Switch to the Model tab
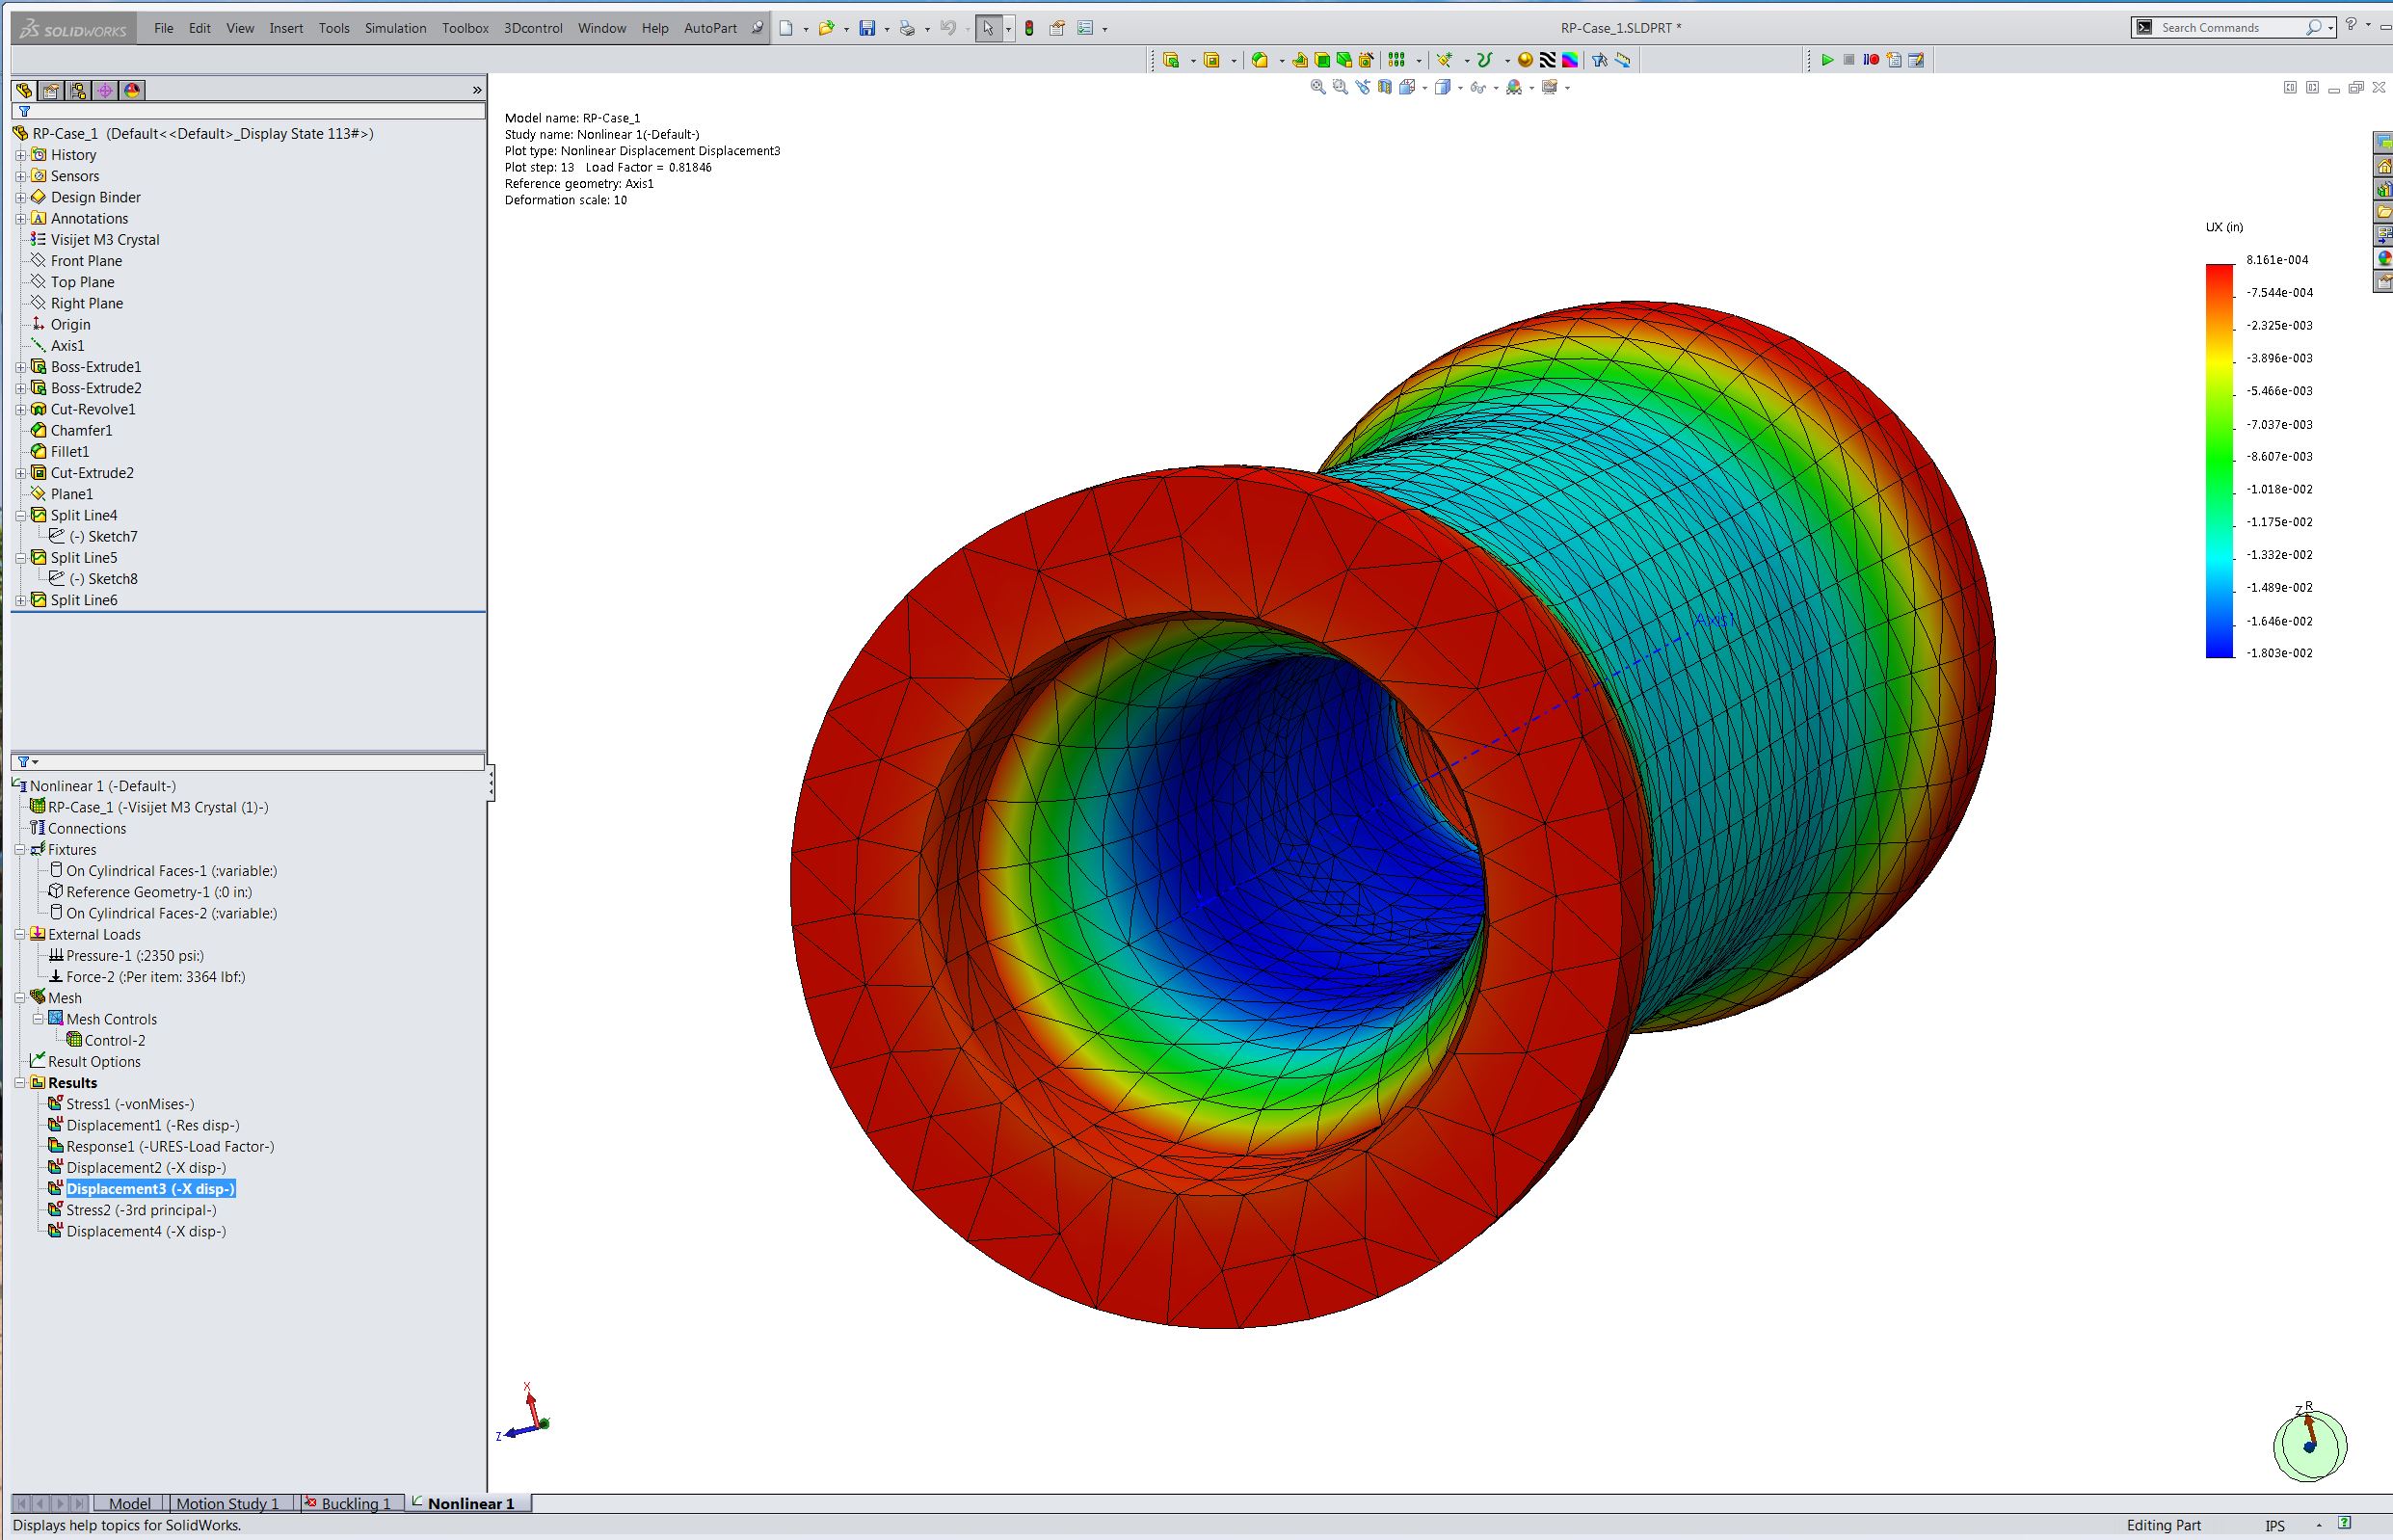 (x=130, y=1503)
